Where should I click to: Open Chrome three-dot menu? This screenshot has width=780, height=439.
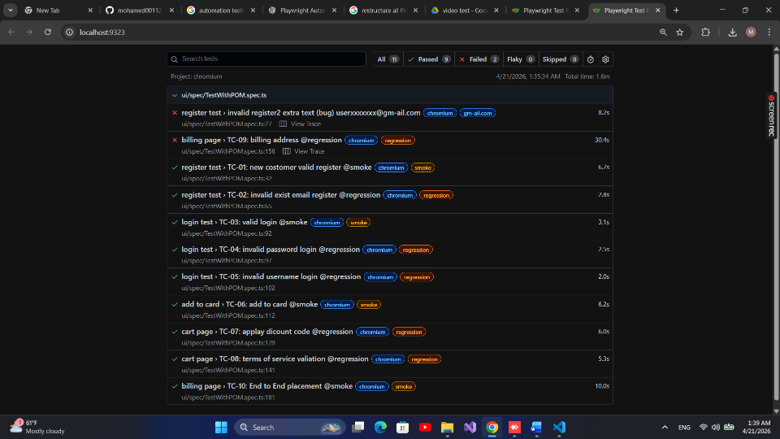click(x=769, y=32)
